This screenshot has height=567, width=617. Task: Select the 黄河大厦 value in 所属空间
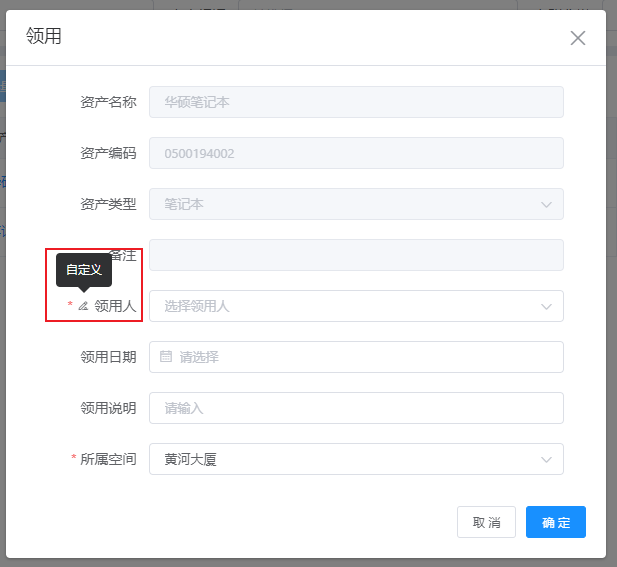click(x=191, y=460)
